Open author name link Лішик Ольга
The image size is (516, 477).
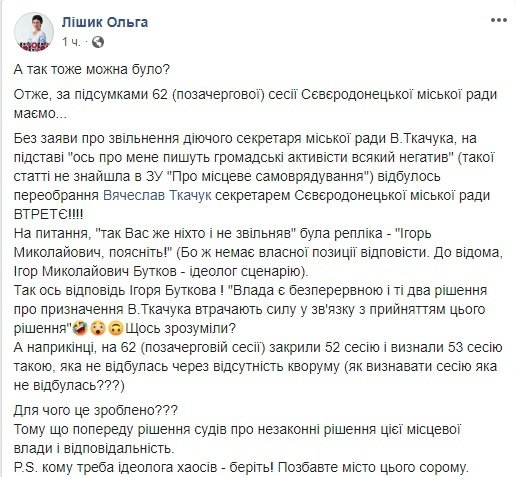point(105,22)
